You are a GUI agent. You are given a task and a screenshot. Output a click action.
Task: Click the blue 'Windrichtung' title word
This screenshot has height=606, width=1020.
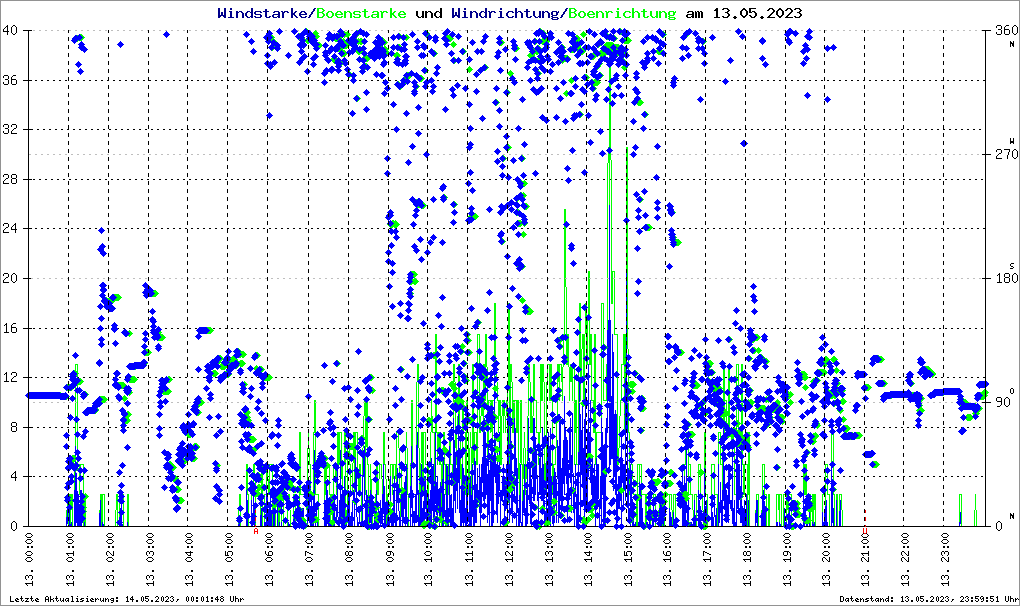[x=505, y=13]
